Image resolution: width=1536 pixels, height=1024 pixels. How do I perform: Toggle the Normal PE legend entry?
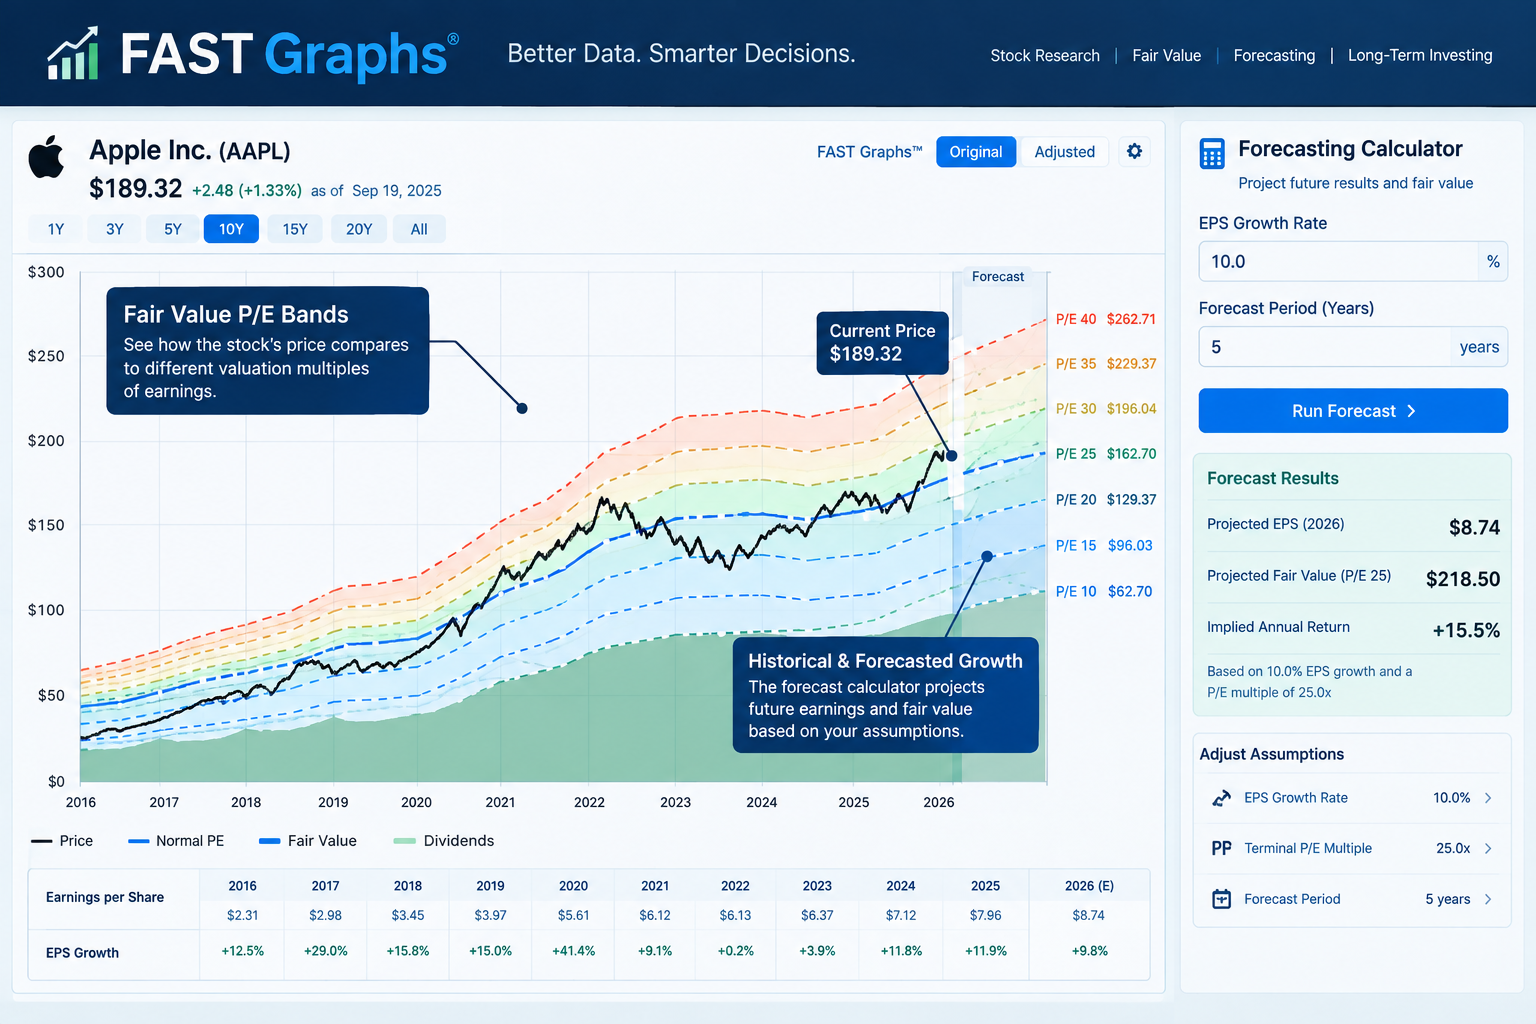click(x=176, y=841)
